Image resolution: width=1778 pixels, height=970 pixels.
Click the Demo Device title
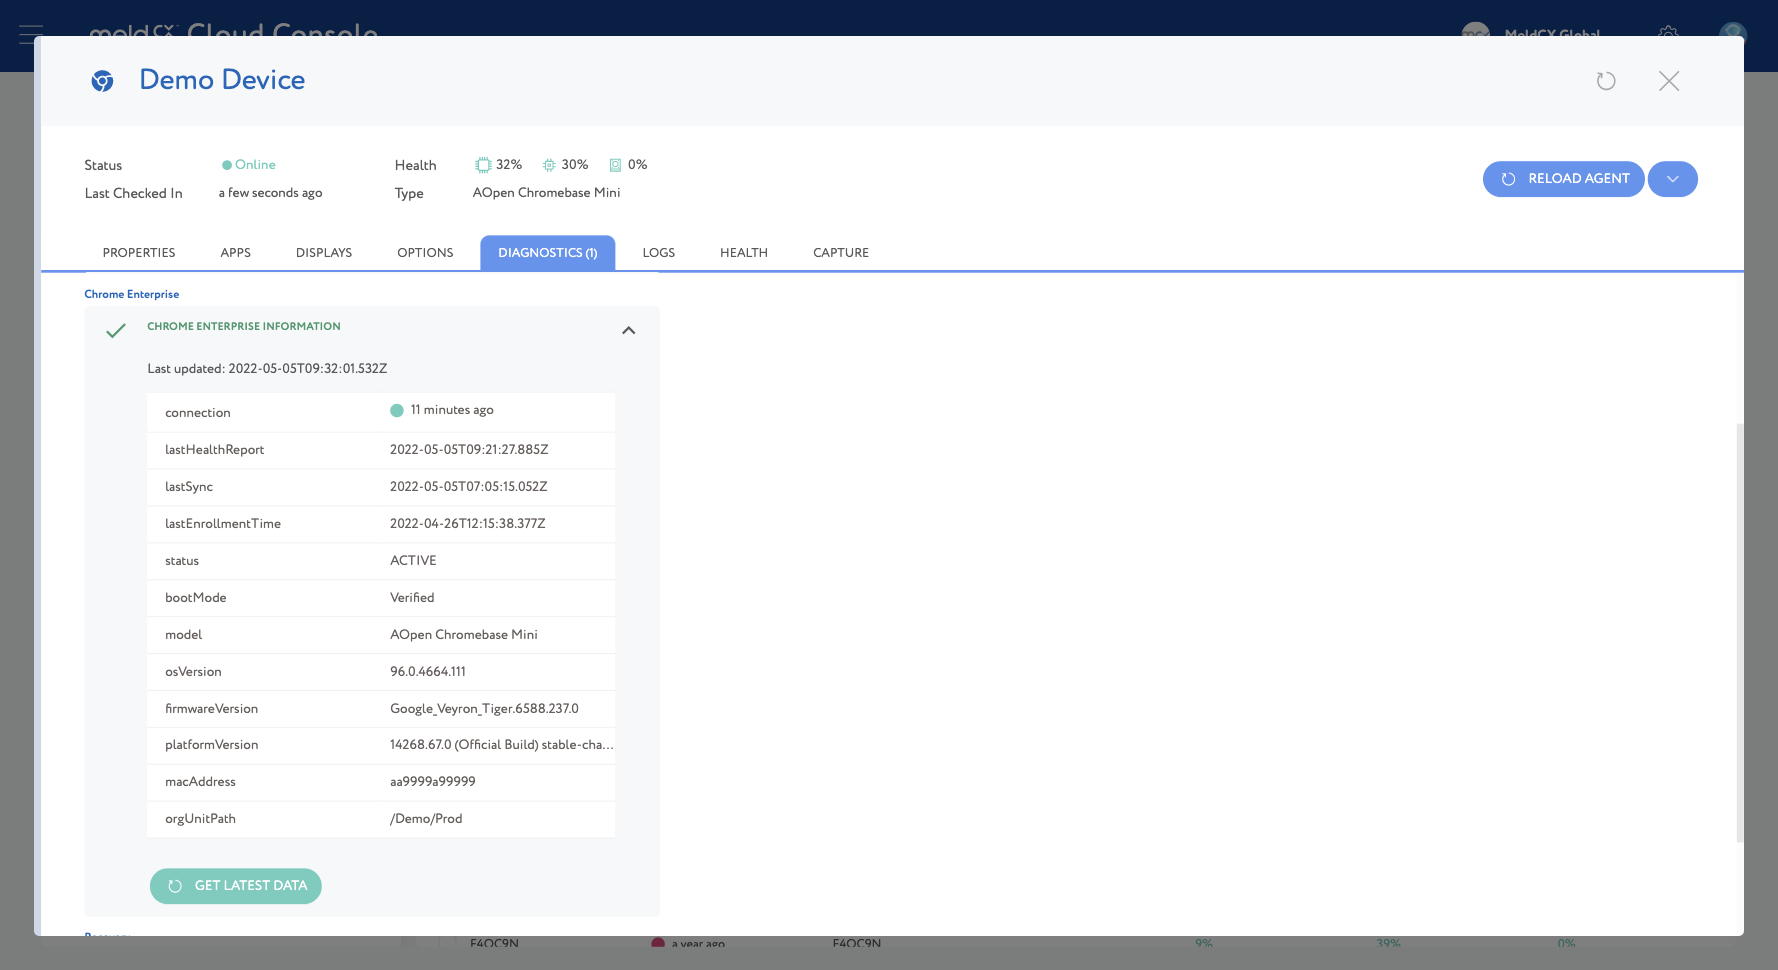pyautogui.click(x=222, y=80)
